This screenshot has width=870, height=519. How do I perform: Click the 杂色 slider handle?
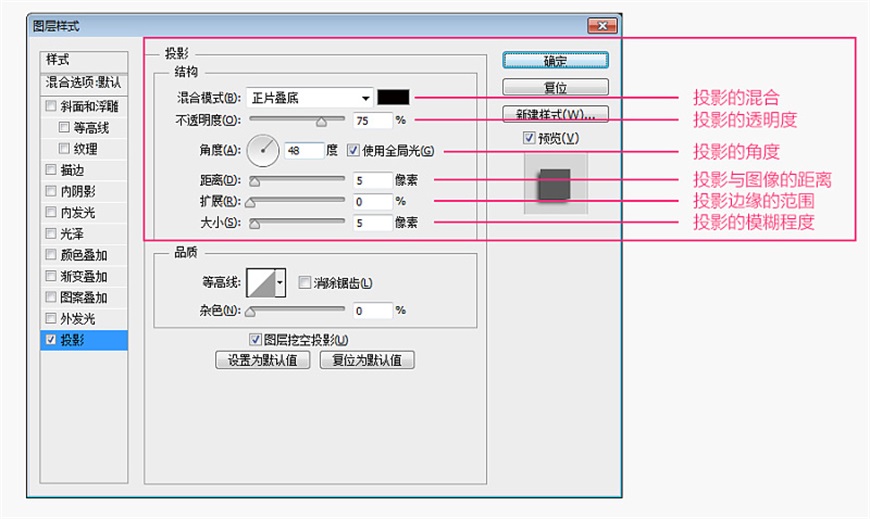click(x=250, y=312)
